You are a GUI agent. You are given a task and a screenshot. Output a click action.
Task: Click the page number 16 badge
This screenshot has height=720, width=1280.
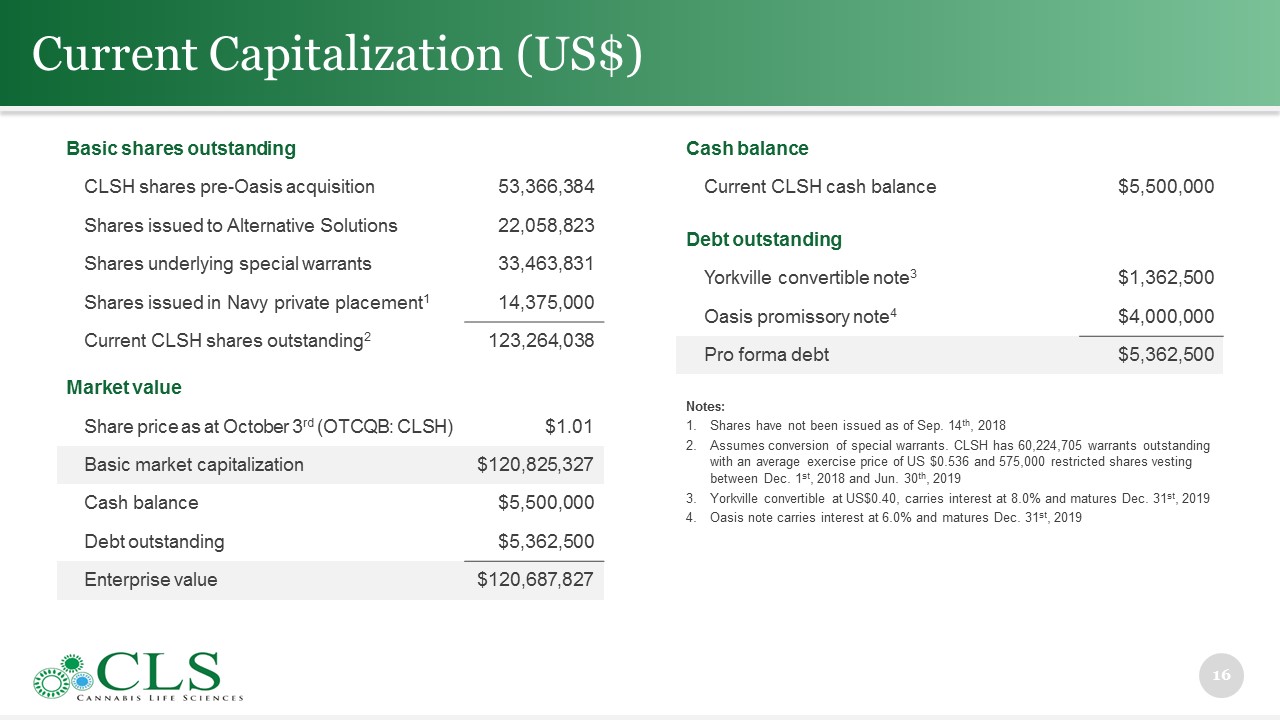(x=1221, y=675)
